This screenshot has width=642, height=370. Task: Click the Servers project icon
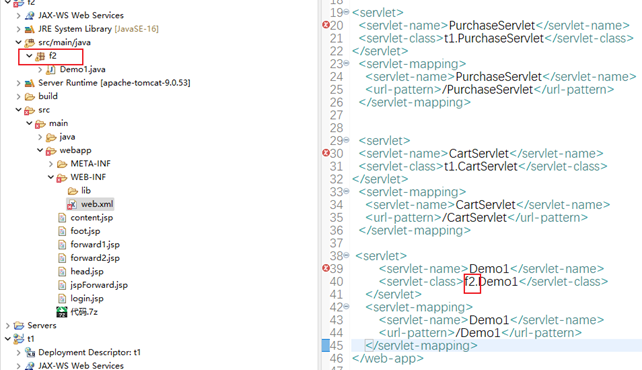pos(19,326)
